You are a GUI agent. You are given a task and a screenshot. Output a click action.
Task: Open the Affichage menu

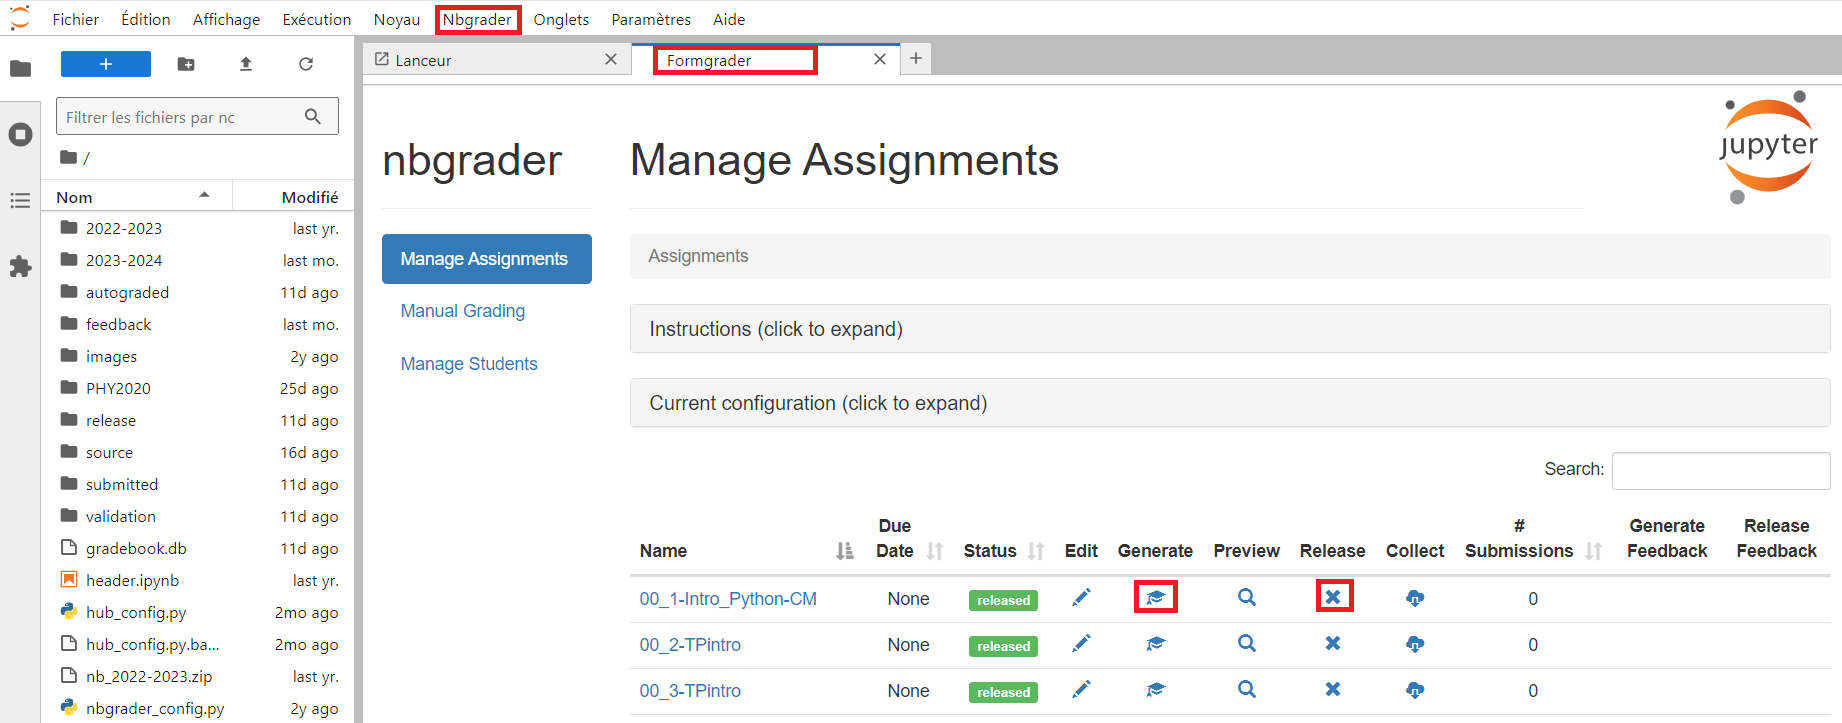click(226, 19)
